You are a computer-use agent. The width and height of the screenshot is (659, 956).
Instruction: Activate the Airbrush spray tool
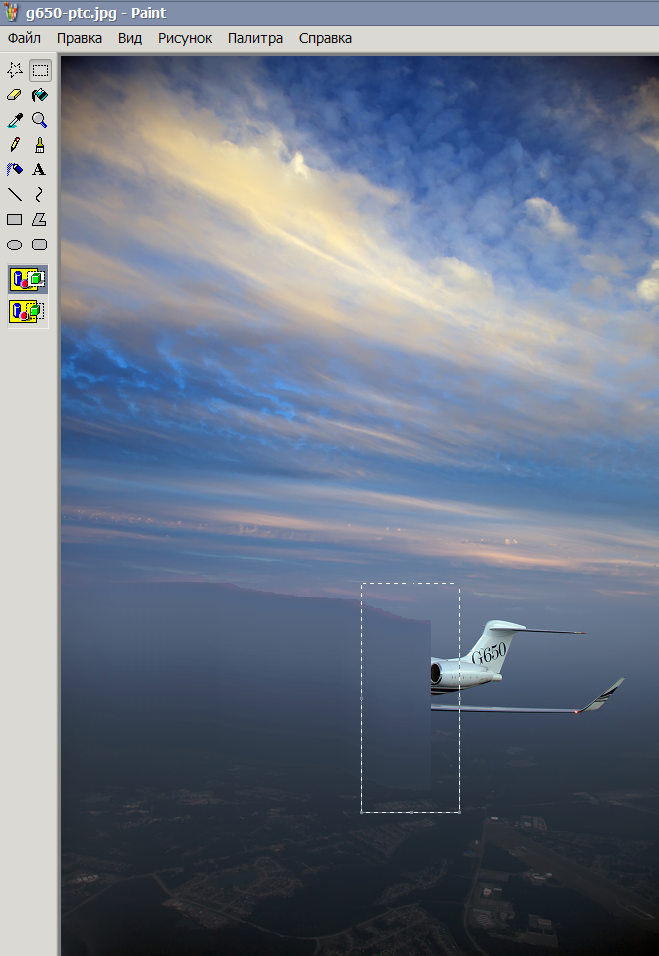click(x=15, y=169)
